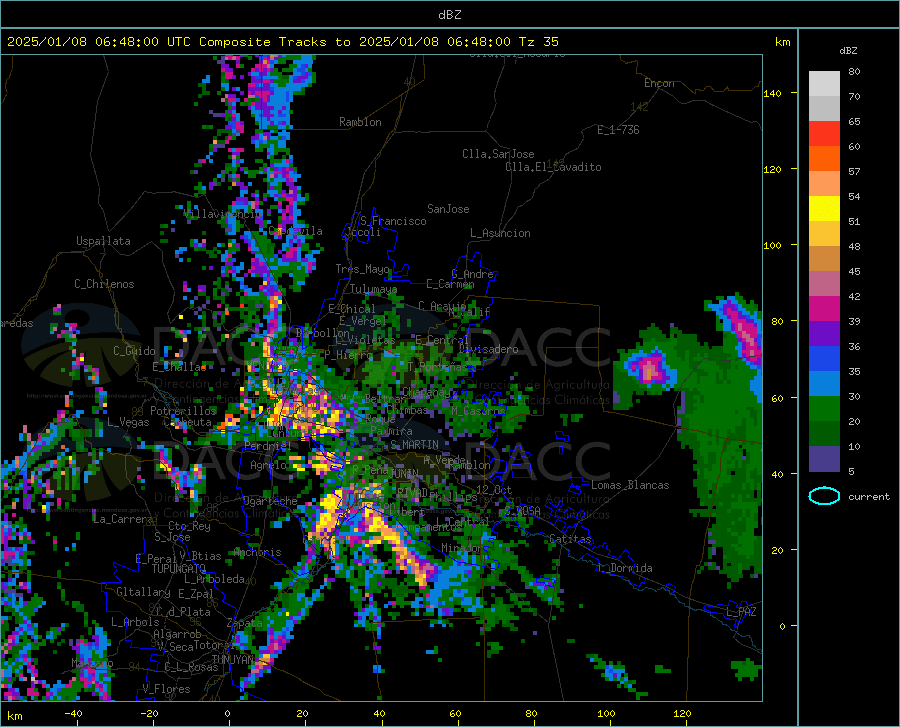Click the TUPUNGATO map label
This screenshot has width=900, height=727.
tap(179, 569)
